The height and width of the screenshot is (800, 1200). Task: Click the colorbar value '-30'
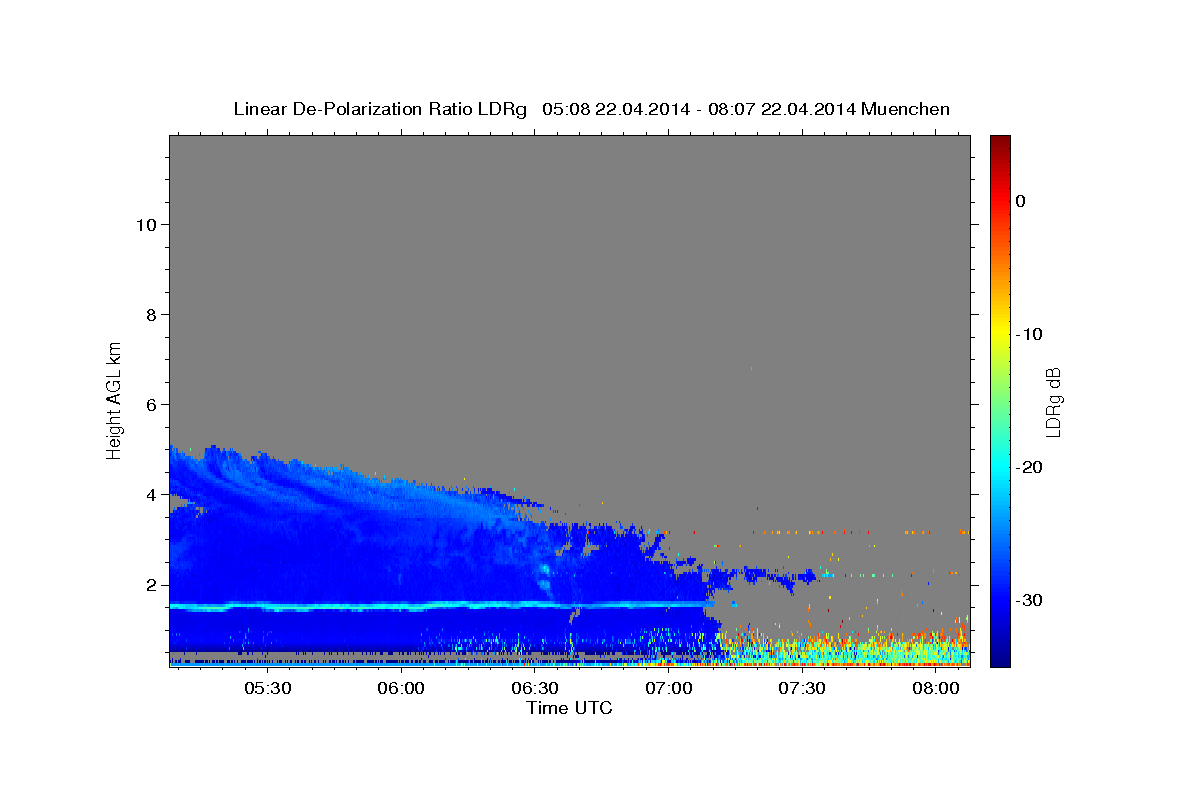1030,600
